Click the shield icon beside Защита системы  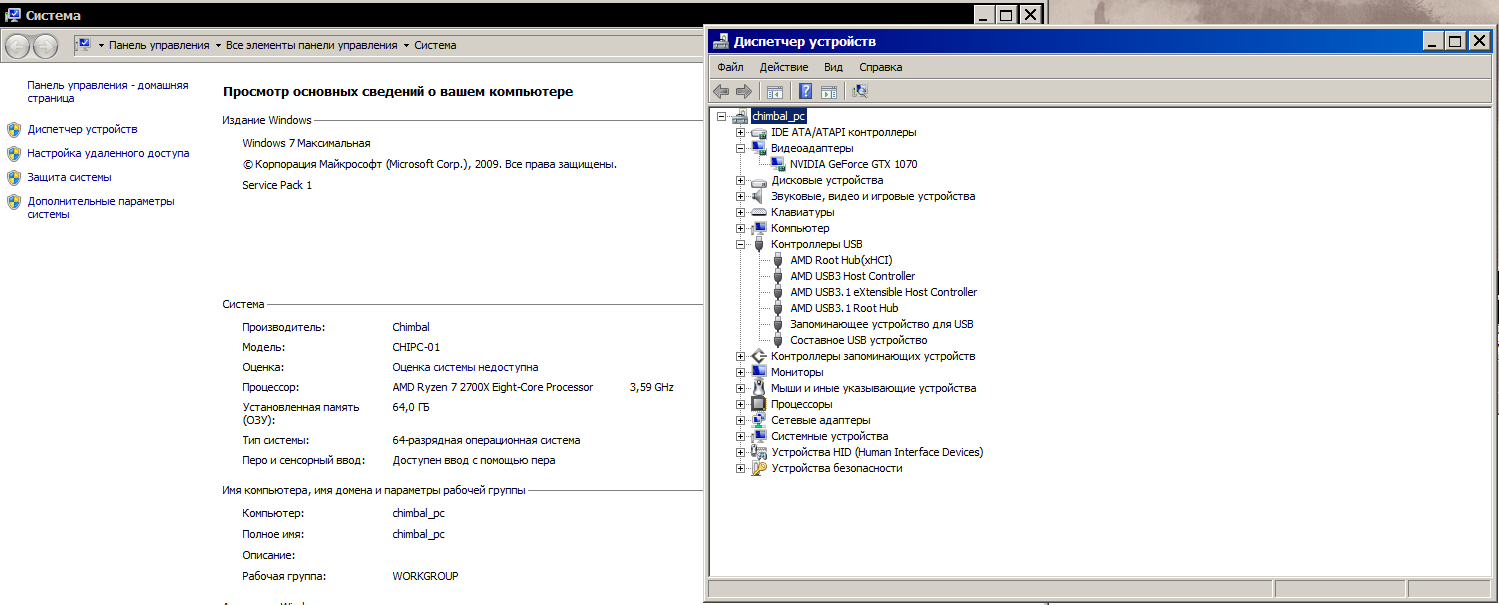pyautogui.click(x=14, y=178)
